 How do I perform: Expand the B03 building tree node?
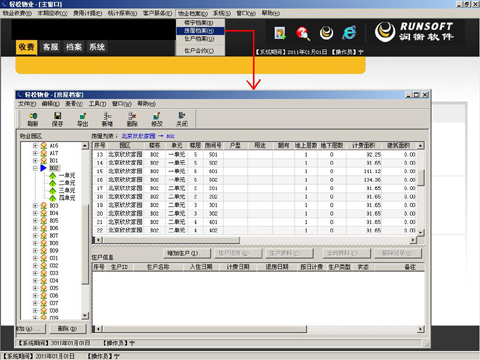coord(35,206)
